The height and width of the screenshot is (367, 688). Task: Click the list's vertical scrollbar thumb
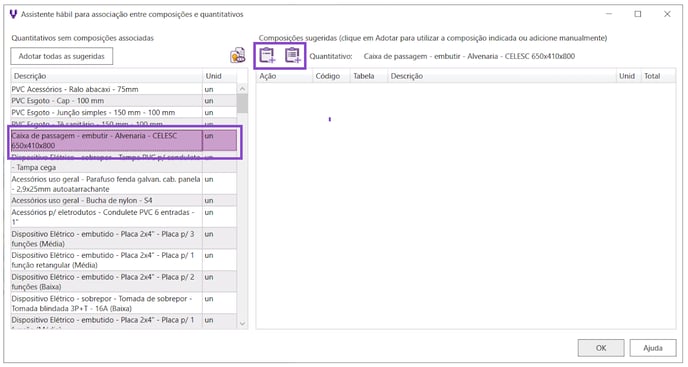[242, 104]
